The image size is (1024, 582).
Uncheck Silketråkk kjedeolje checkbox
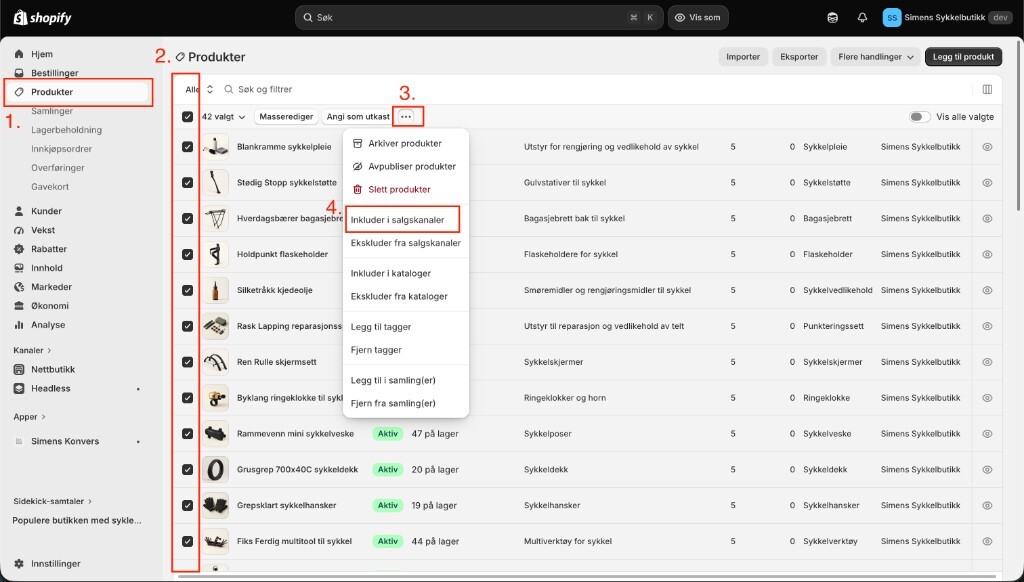(187, 290)
